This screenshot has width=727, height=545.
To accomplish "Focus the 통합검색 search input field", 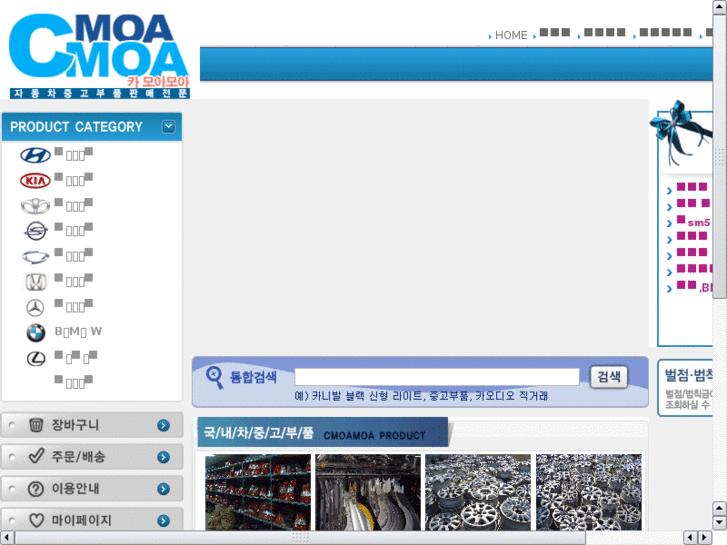I will pos(437,377).
